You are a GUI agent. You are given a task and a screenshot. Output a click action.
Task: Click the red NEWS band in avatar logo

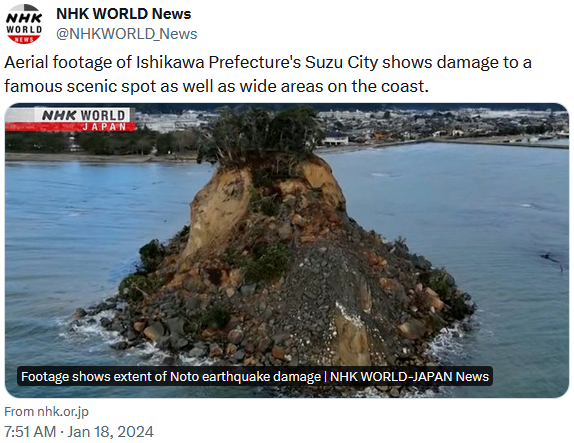coord(24,39)
